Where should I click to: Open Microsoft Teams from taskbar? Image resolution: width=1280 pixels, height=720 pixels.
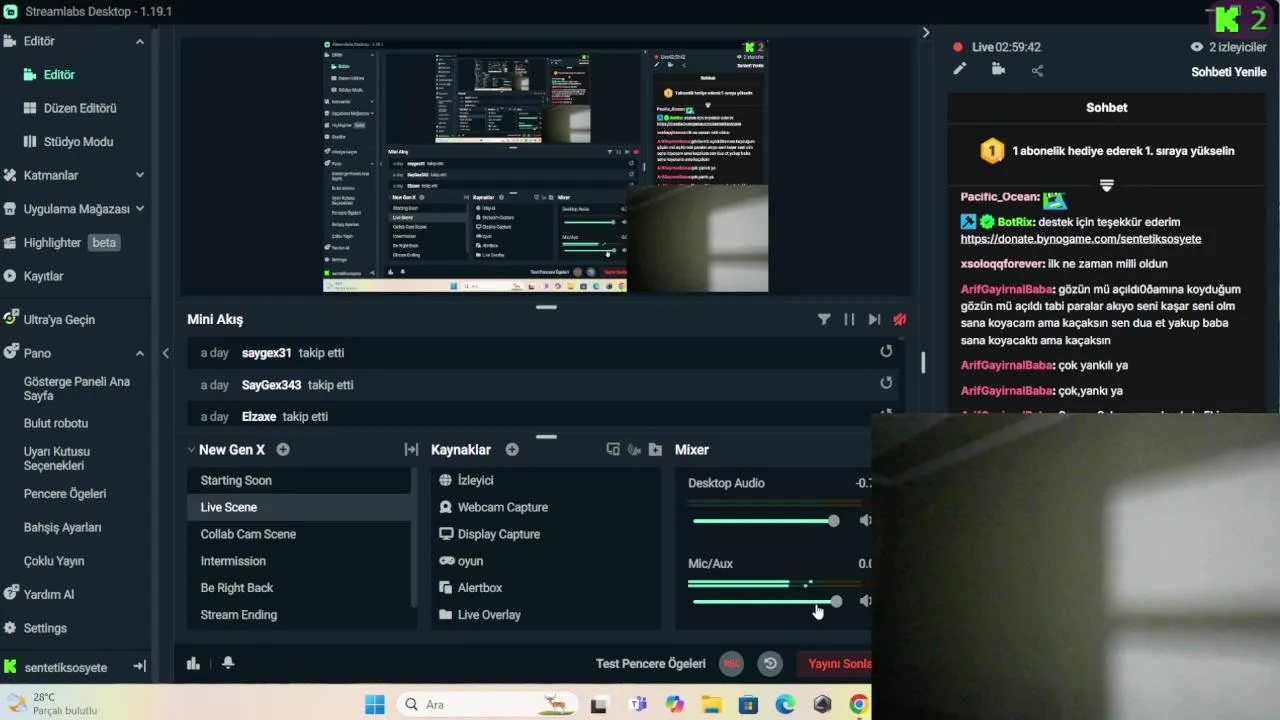point(638,704)
